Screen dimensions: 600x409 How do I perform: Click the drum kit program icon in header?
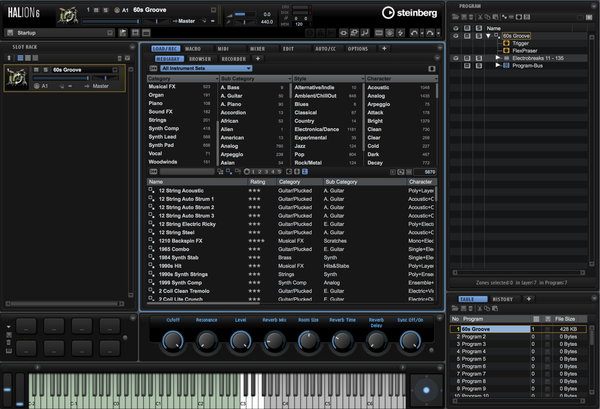[68, 16]
